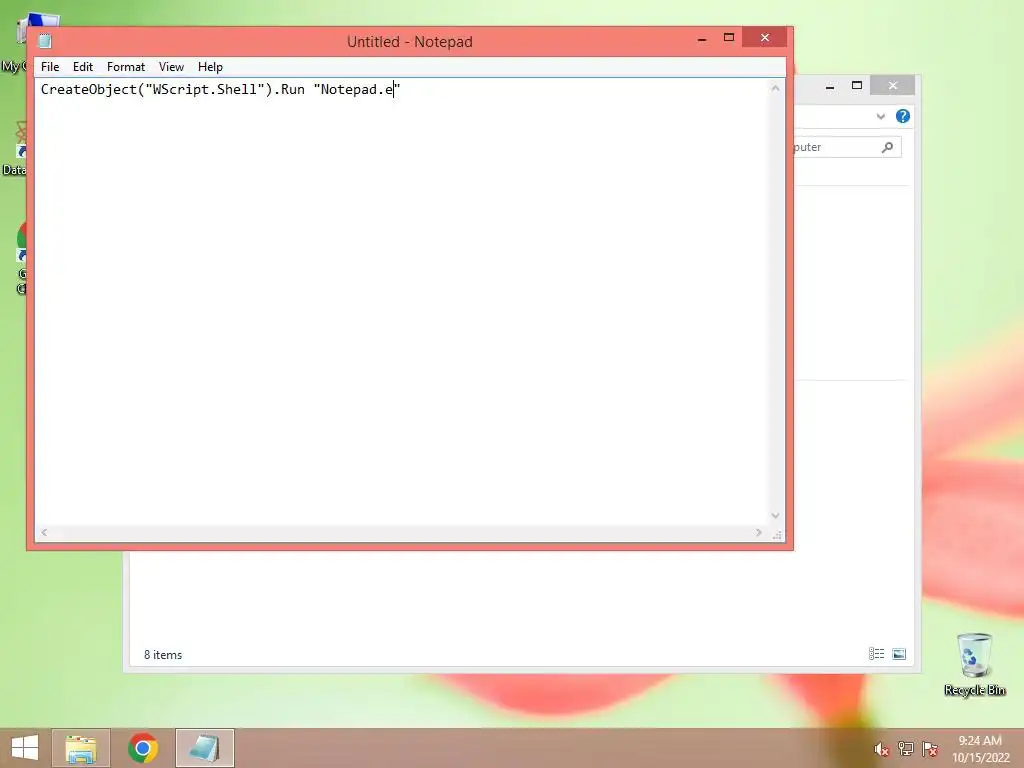The image size is (1024, 768).
Task: Click the Notepad vertical scrollbar down arrow
Action: [775, 515]
